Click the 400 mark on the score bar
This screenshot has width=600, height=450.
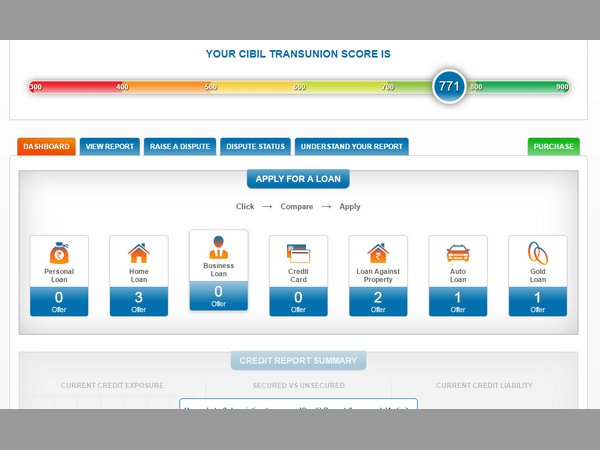click(122, 87)
